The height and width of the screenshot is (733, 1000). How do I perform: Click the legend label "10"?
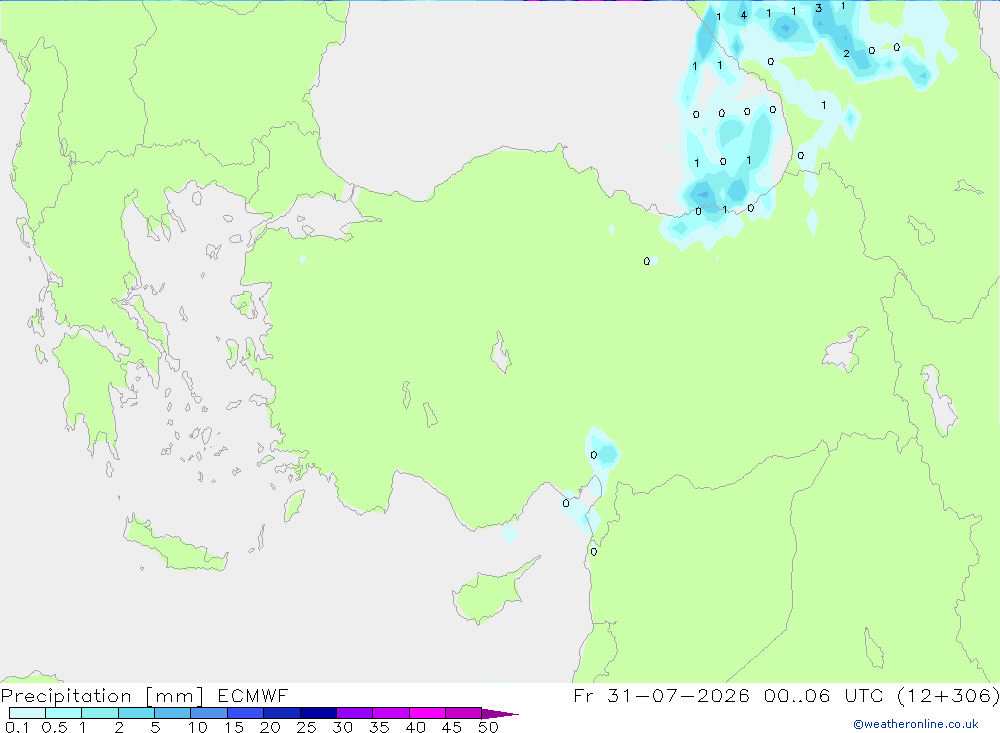click(197, 727)
